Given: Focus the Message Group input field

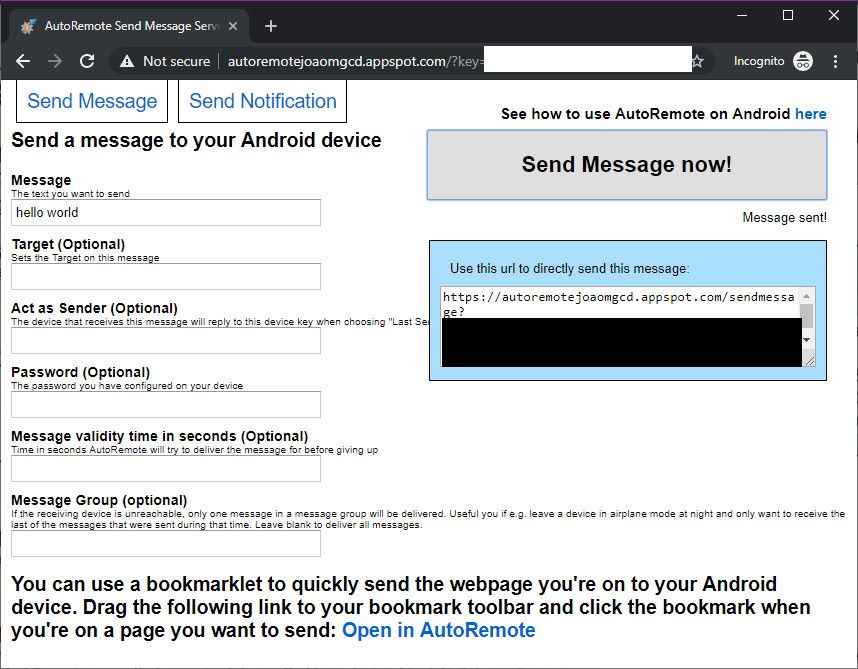Looking at the screenshot, I should click(166, 543).
